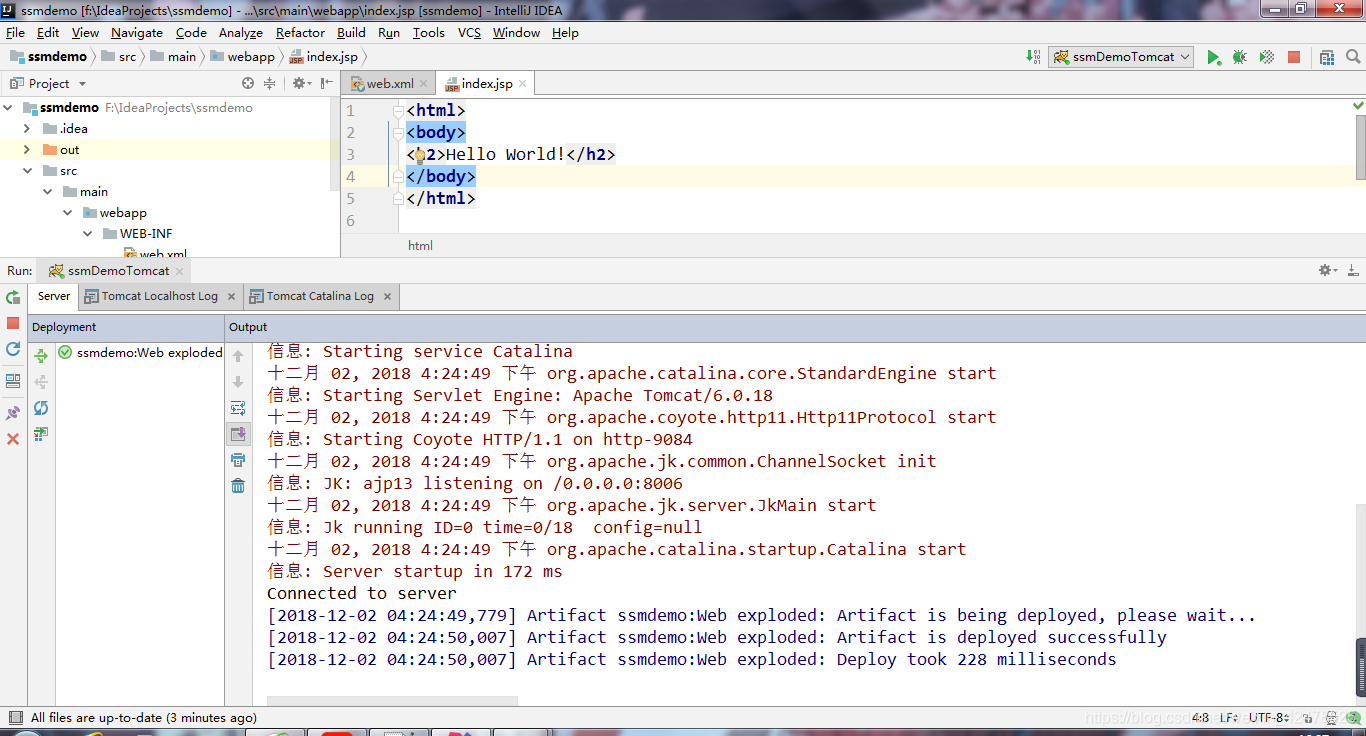Image resolution: width=1366 pixels, height=736 pixels.
Task: Open the Build menu
Action: click(x=351, y=33)
